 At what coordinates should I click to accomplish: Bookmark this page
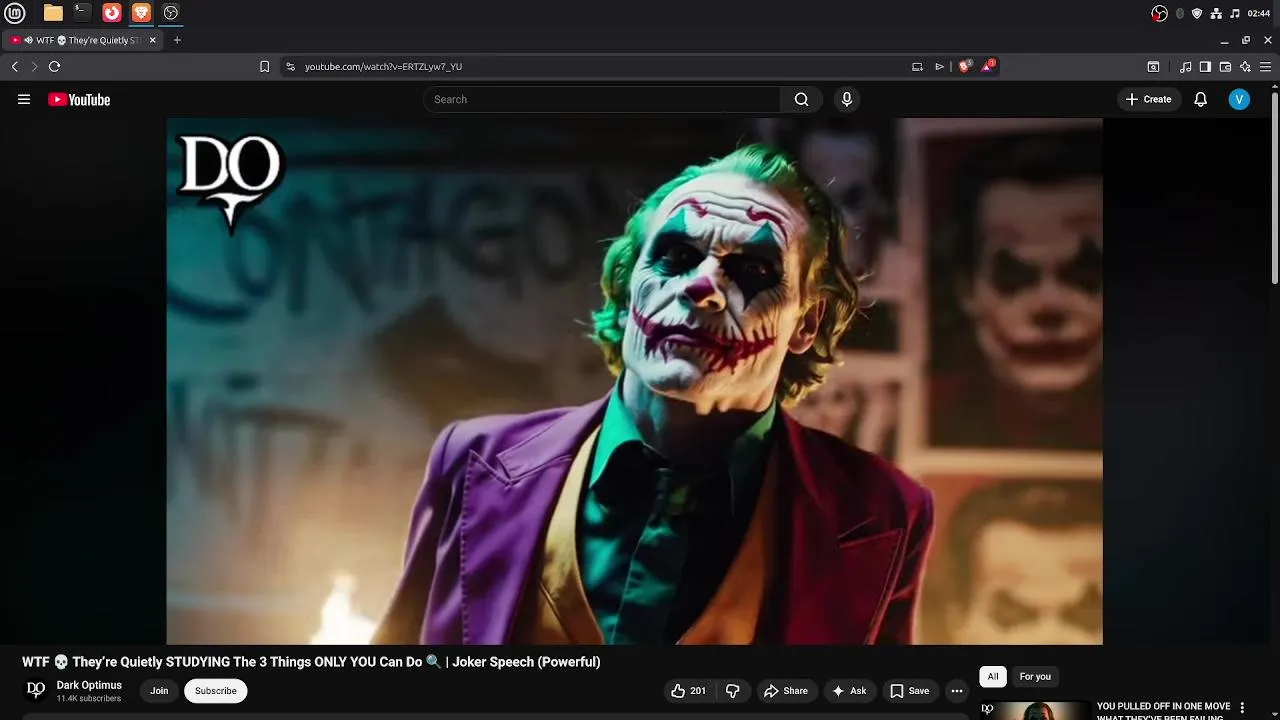264,66
